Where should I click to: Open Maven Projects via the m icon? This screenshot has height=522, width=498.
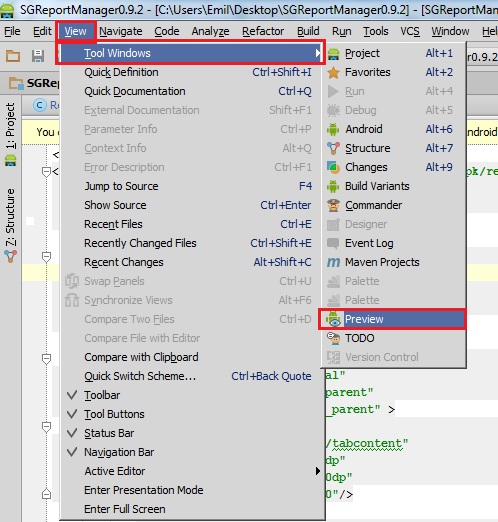point(333,262)
